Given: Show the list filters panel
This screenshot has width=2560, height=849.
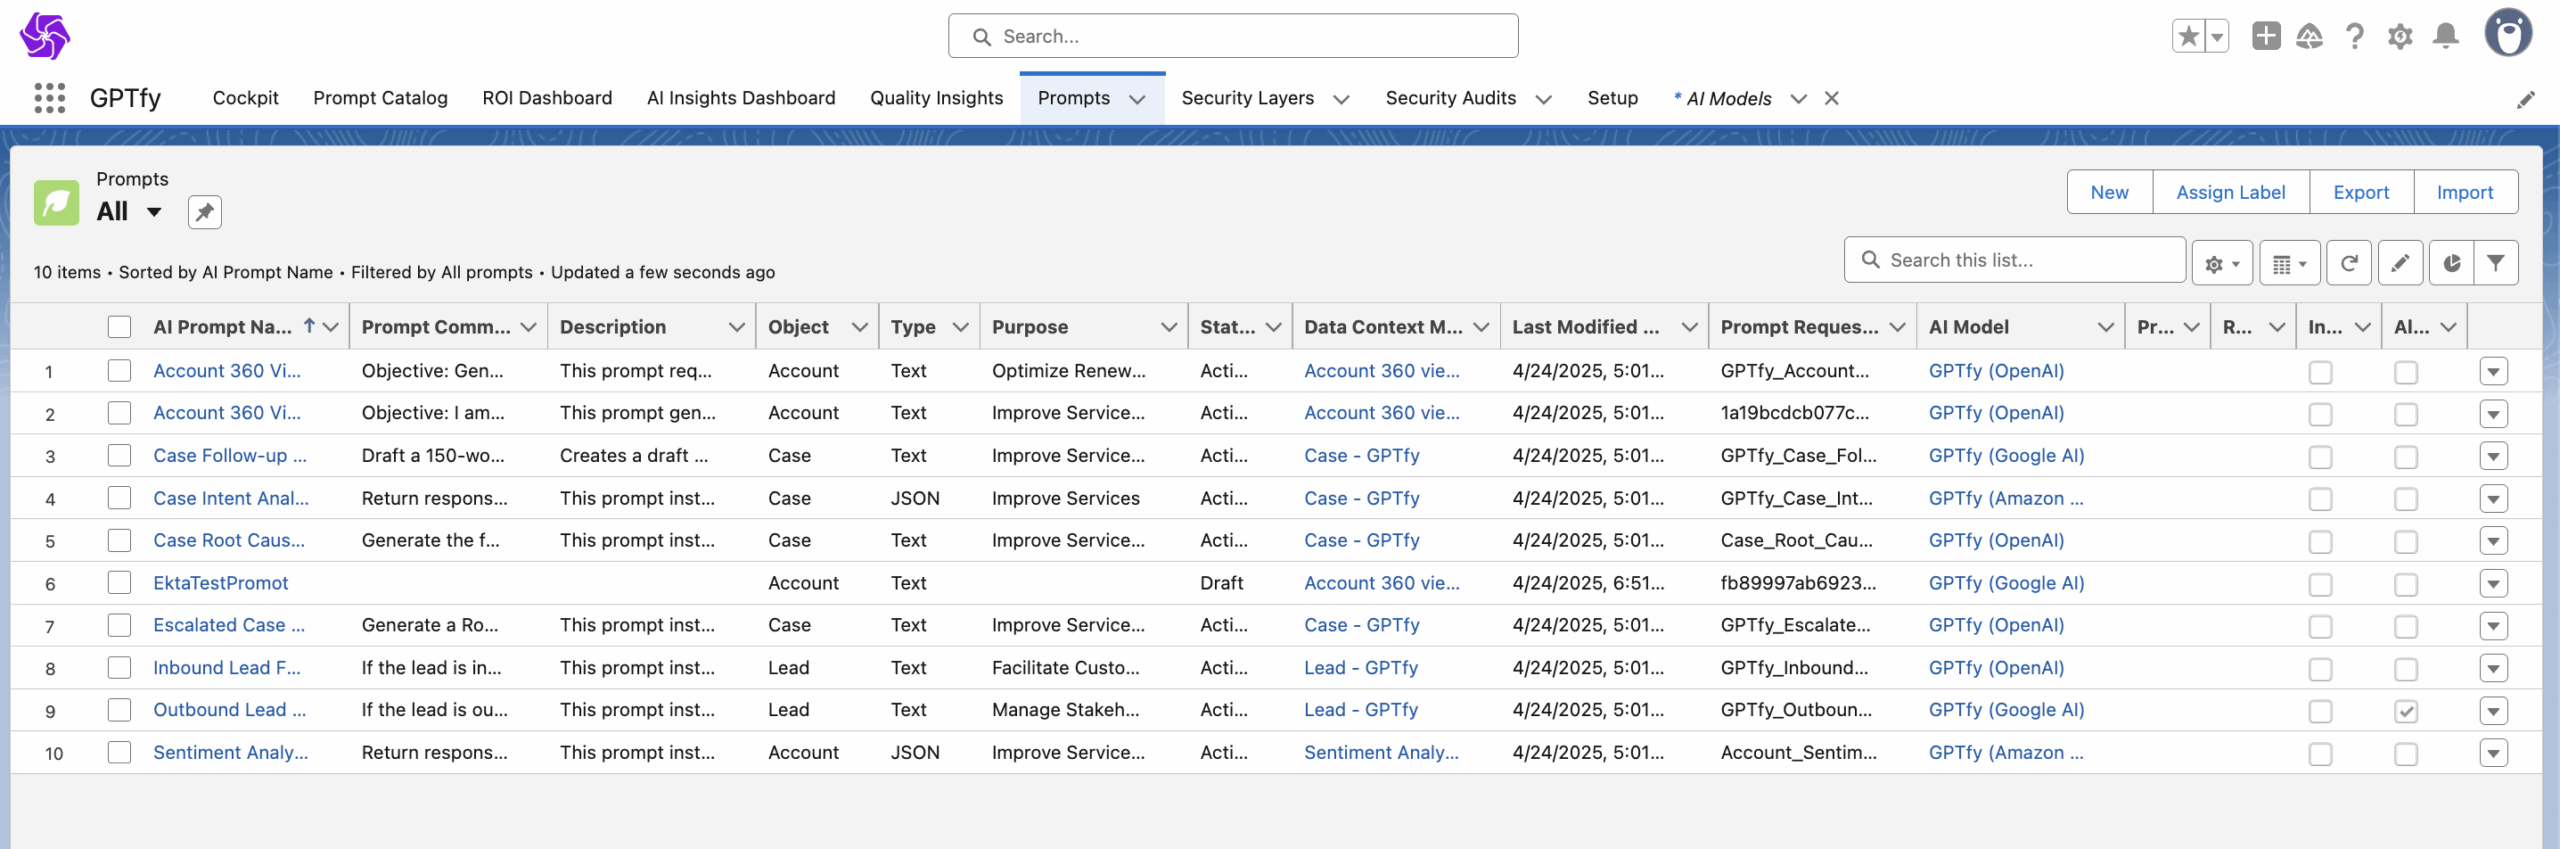Looking at the screenshot, I should point(2496,263).
